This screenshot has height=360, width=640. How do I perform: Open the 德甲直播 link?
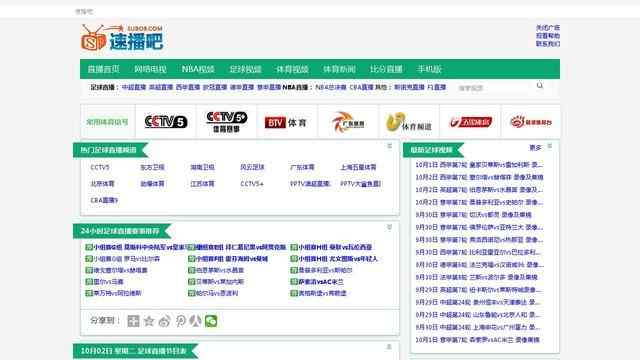coord(242,87)
